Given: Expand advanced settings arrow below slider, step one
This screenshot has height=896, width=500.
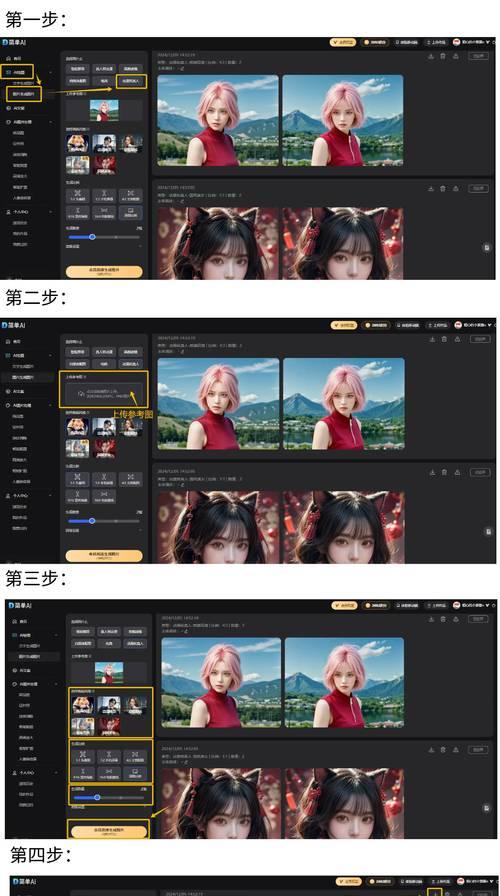Looking at the screenshot, I should 139,246.
